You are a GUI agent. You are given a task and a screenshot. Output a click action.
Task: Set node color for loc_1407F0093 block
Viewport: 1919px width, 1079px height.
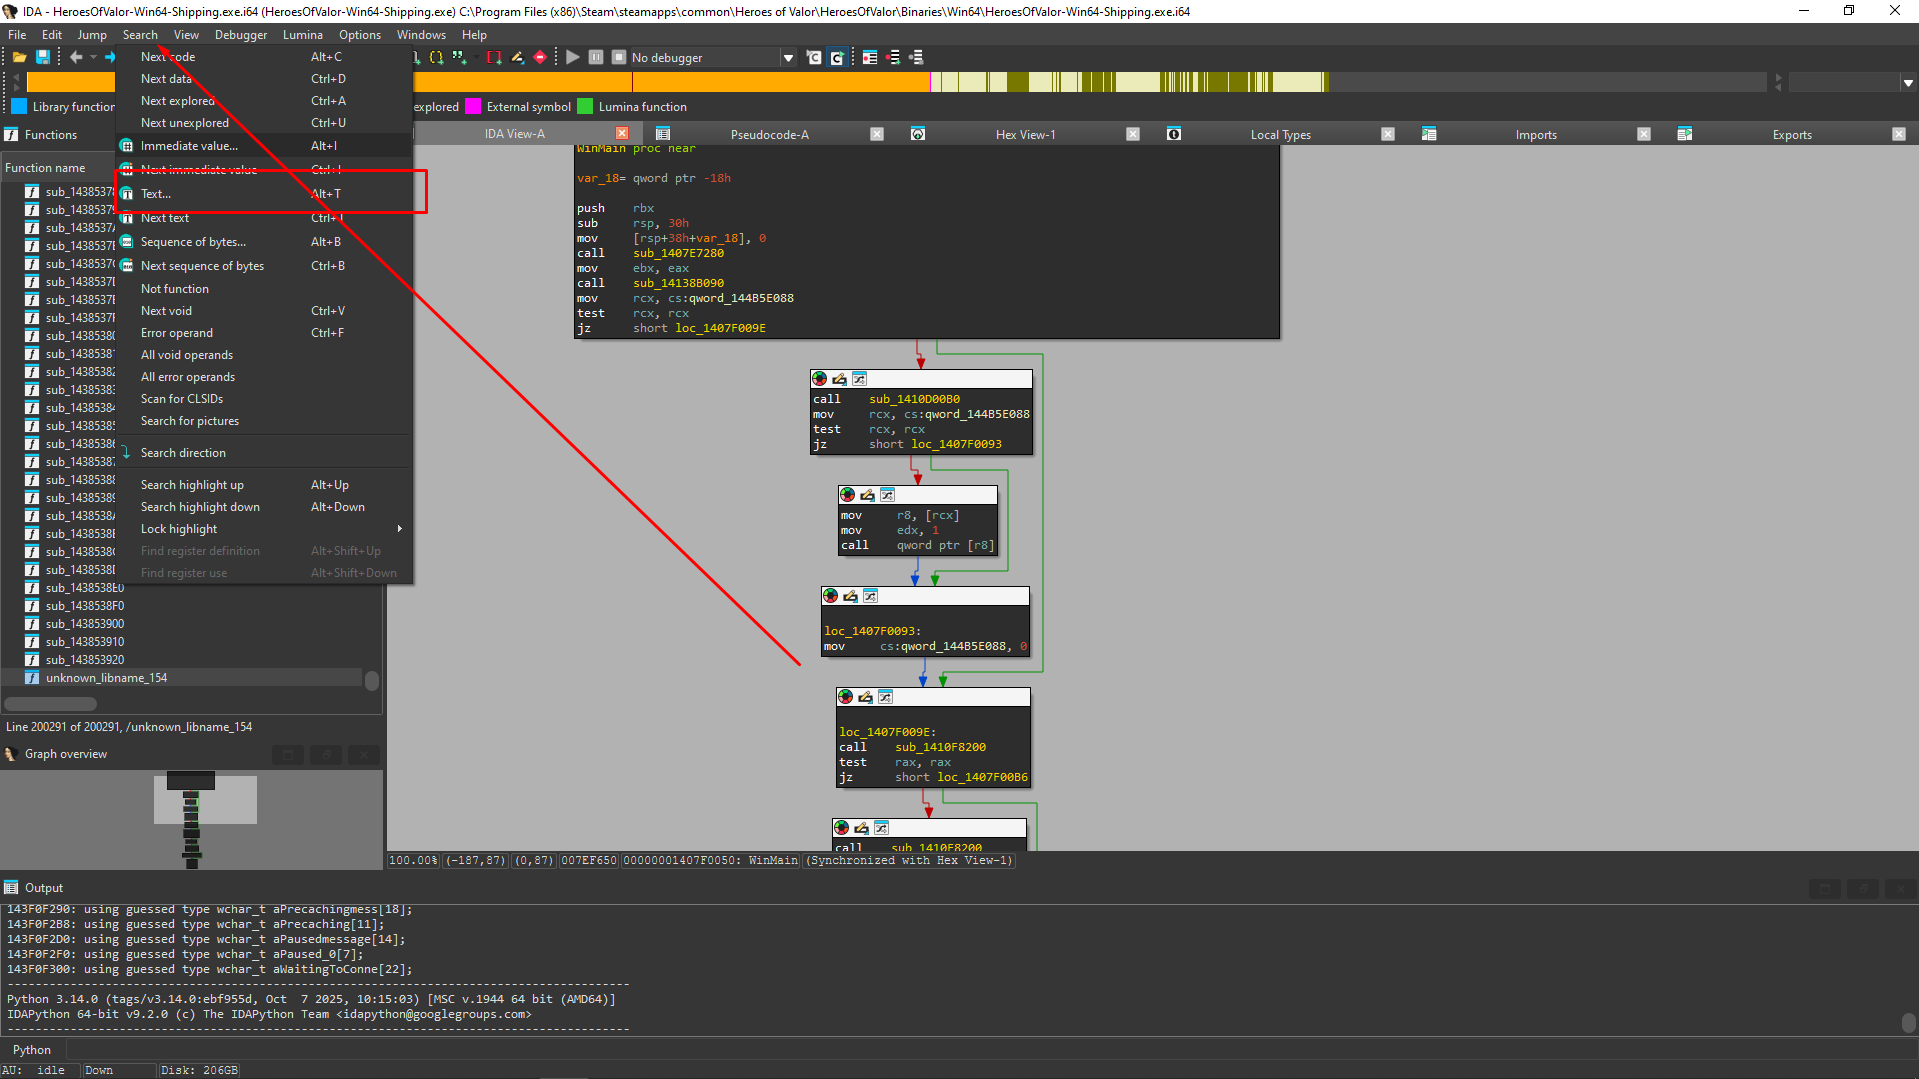(x=831, y=596)
